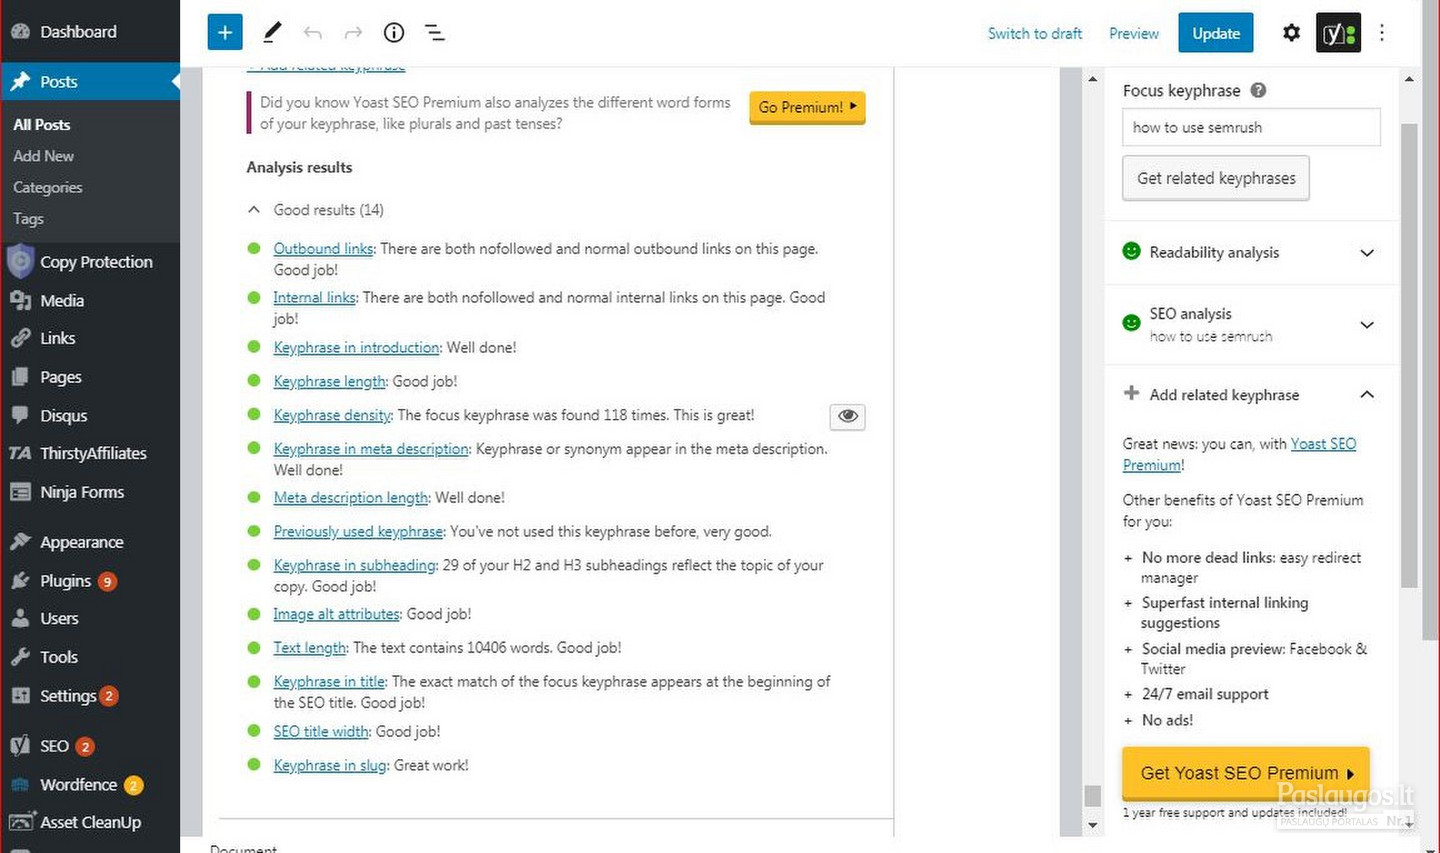
Task: Click the Tools wrench icon in sidebar
Action: (20, 657)
